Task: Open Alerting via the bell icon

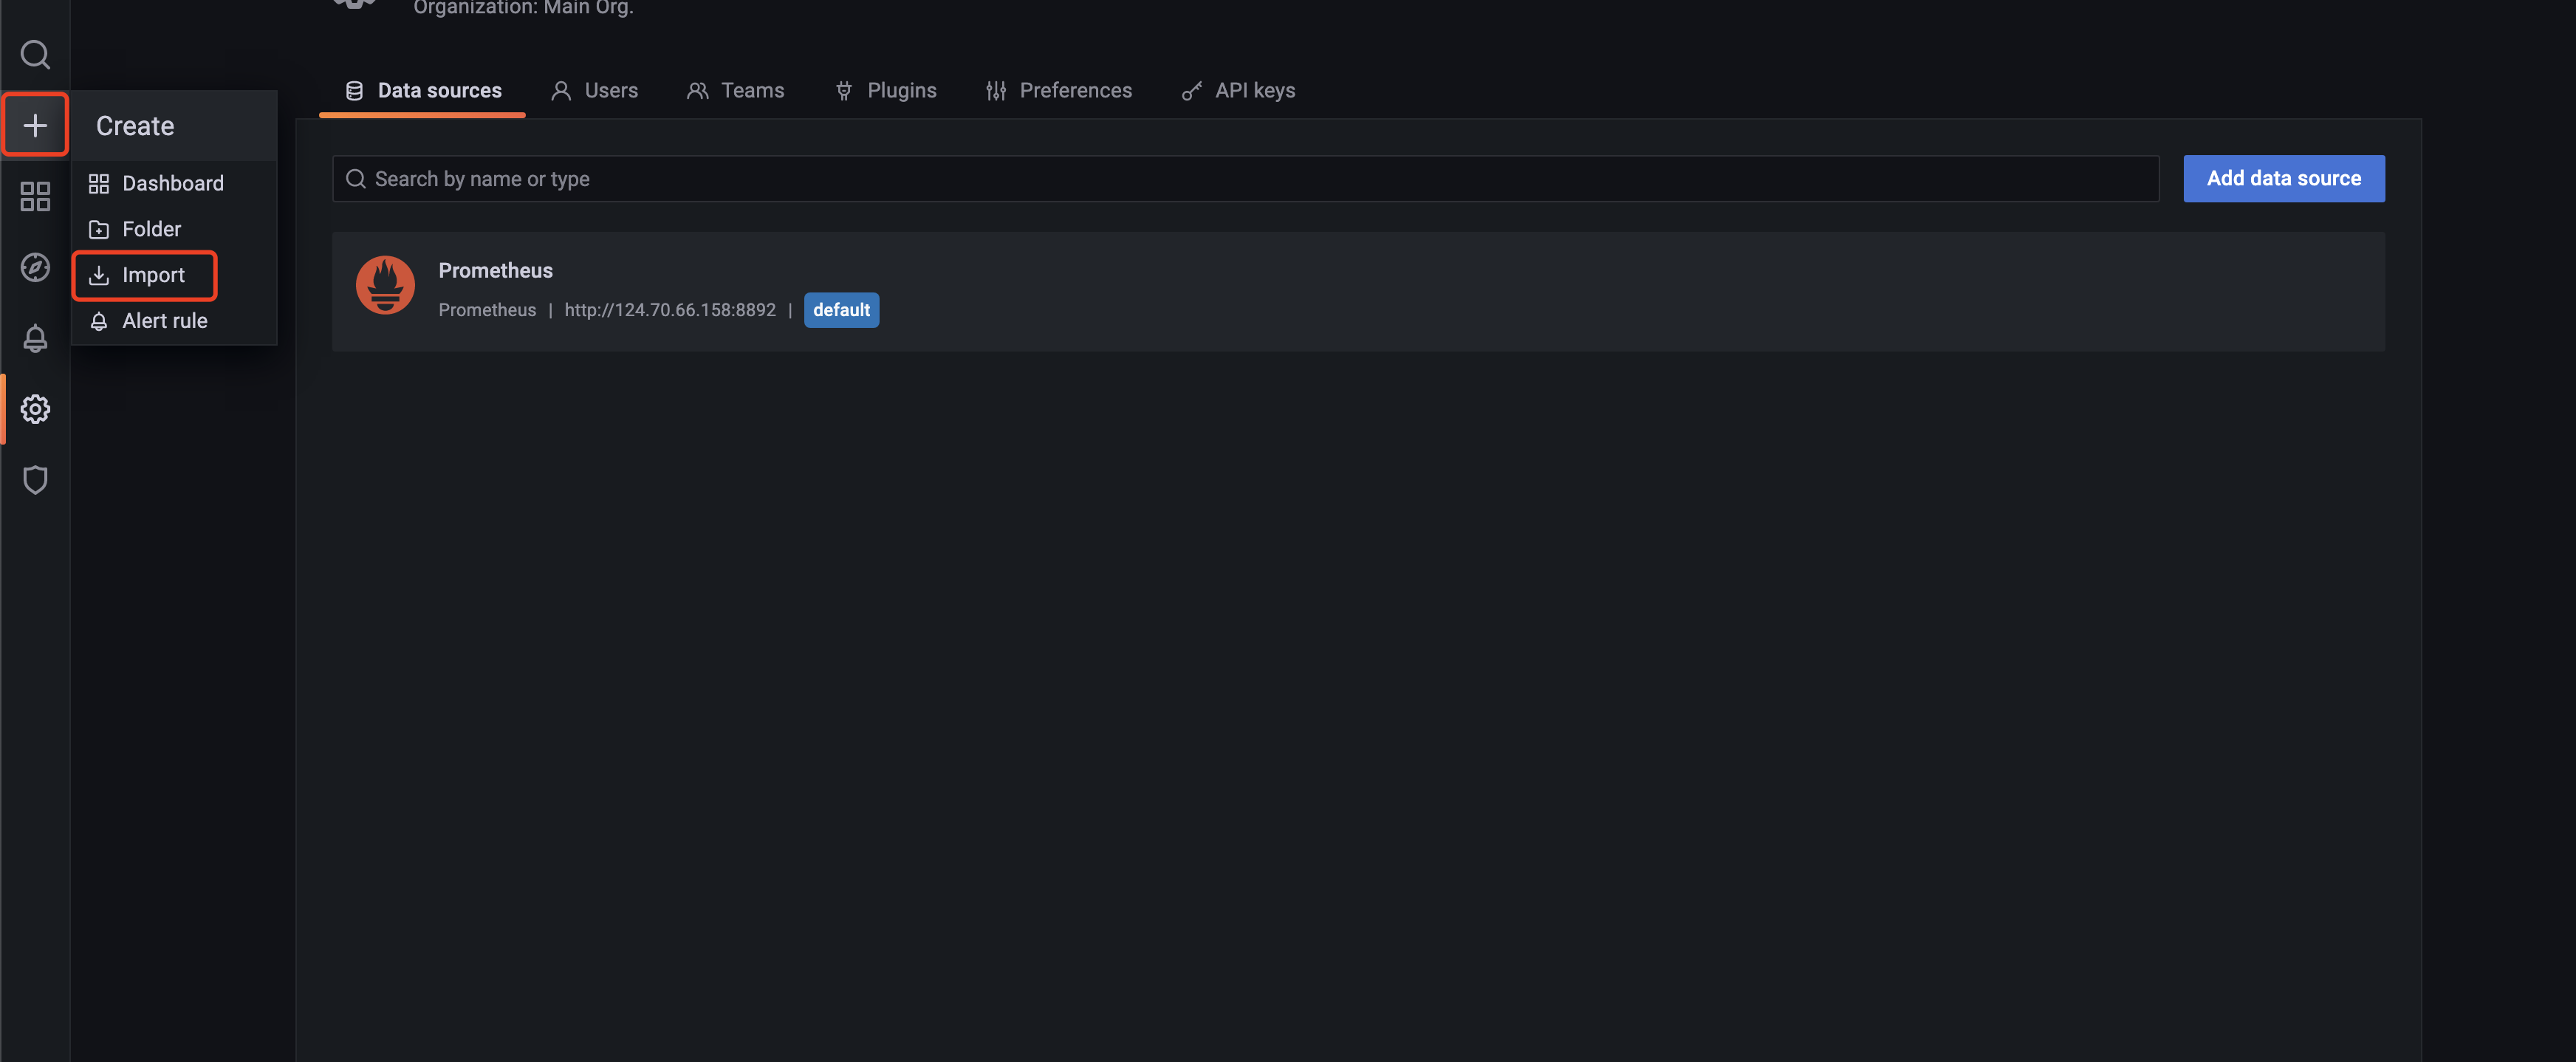Action: (x=35, y=338)
